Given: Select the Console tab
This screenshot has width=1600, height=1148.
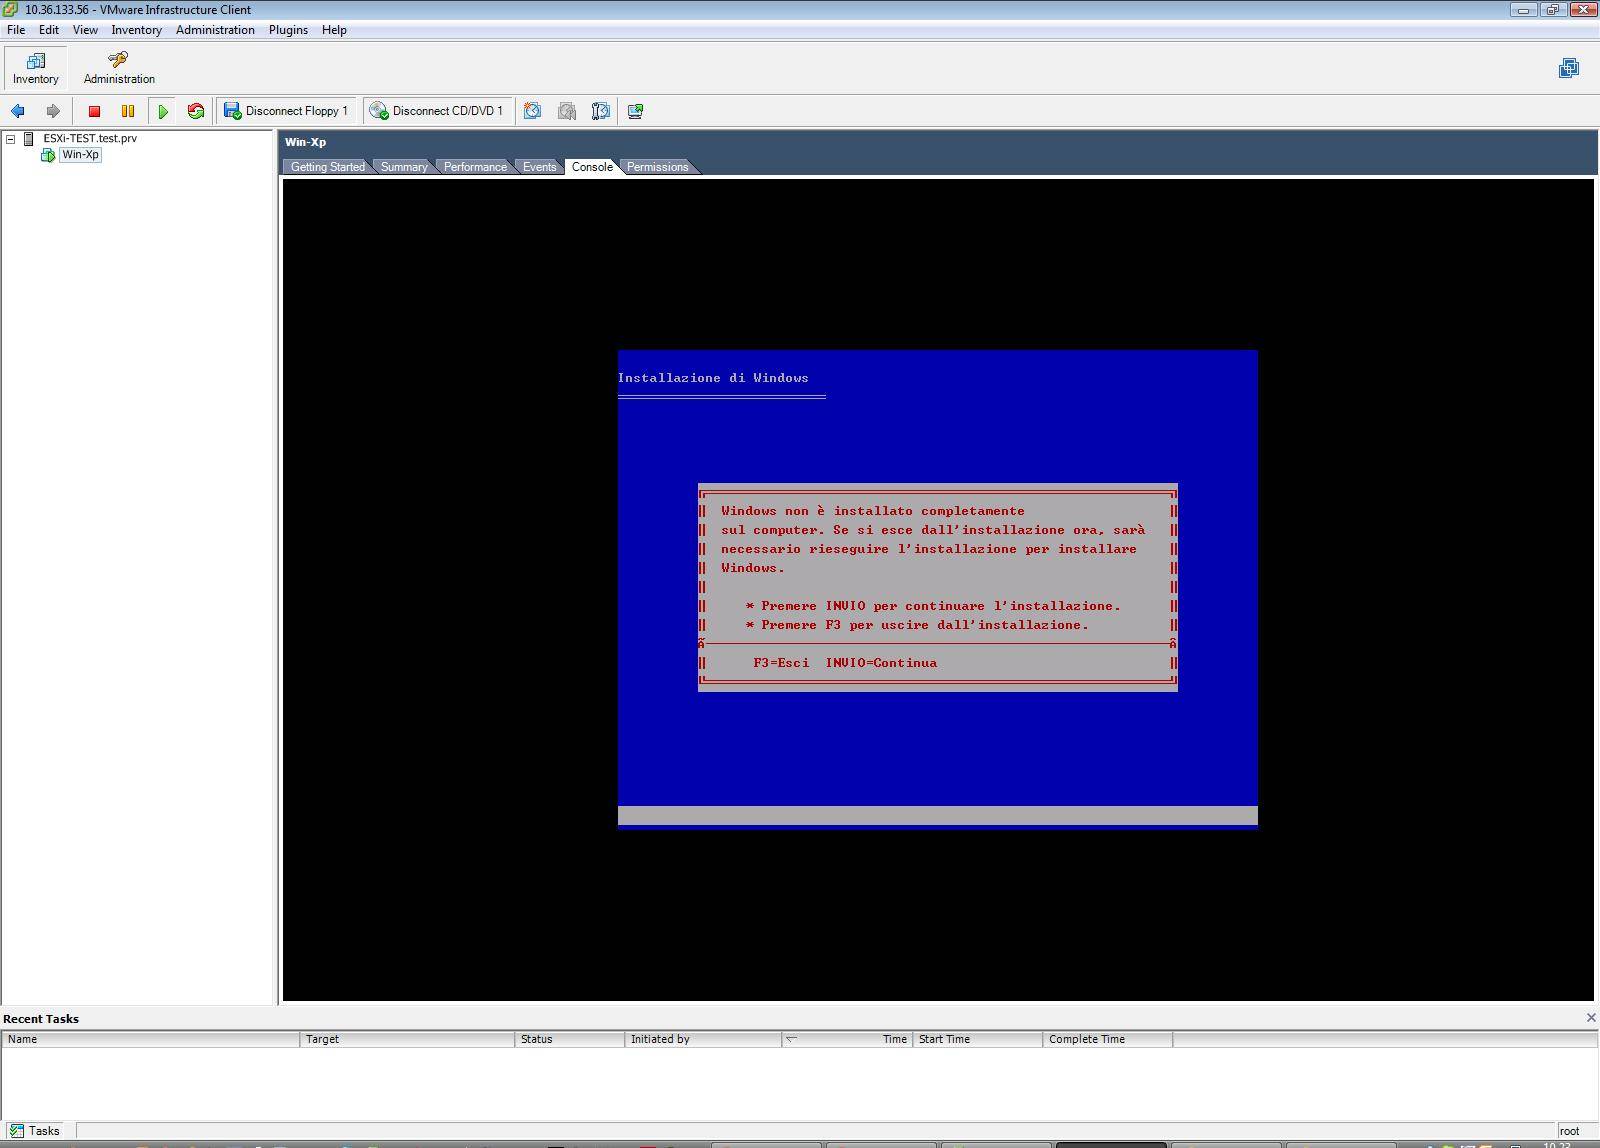Looking at the screenshot, I should pos(592,167).
